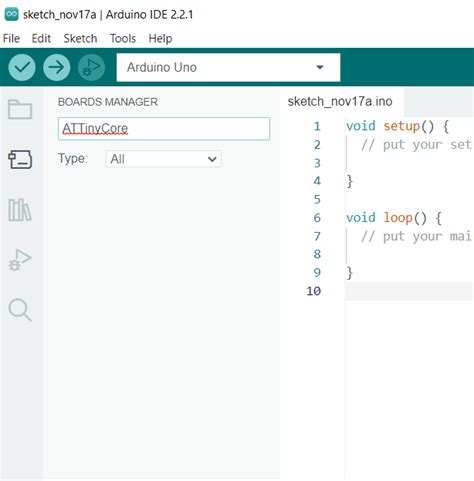Click line number 3 in the gutter
Screen dimensions: 474x481
317,163
